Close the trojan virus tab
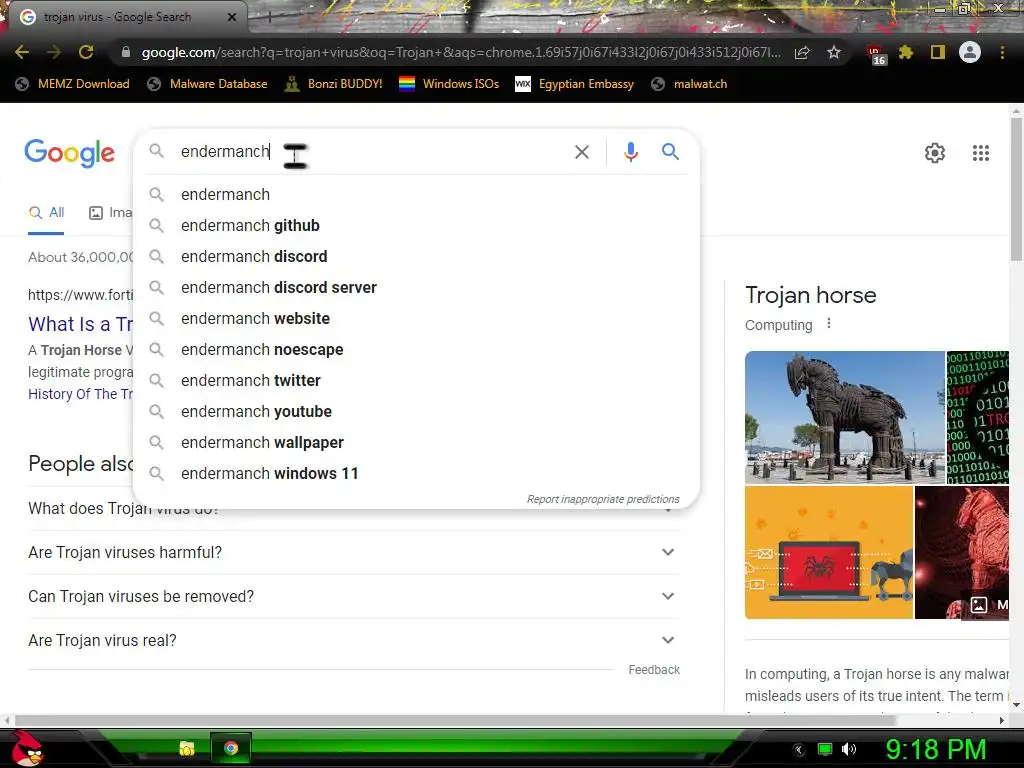The height and width of the screenshot is (768, 1024). 232,17
